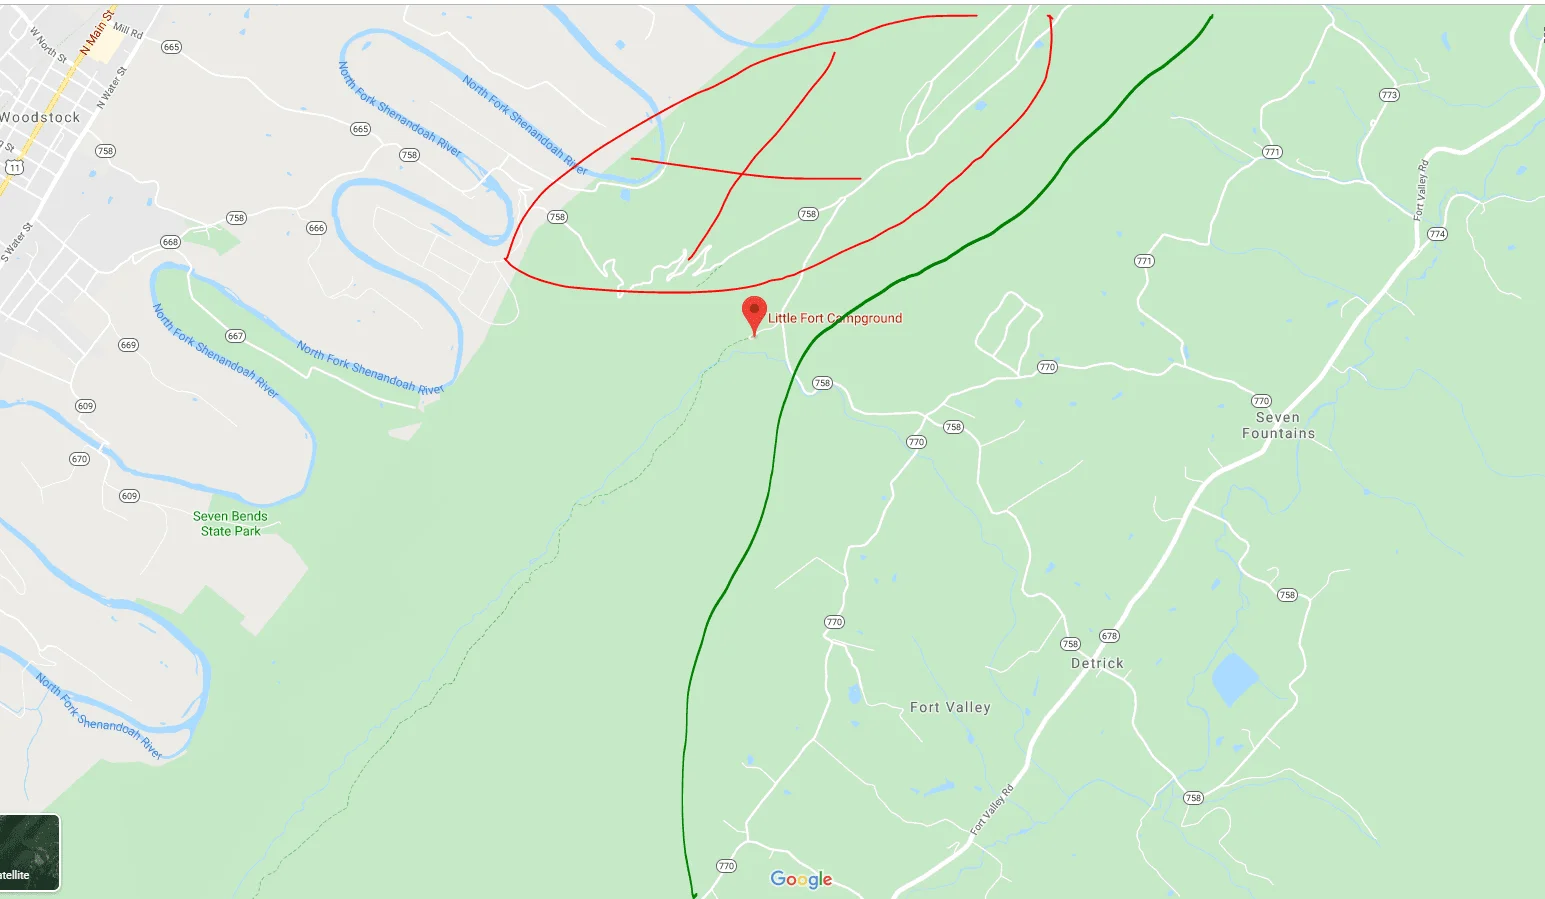Switch to Satellite view thumbnail

point(29,852)
